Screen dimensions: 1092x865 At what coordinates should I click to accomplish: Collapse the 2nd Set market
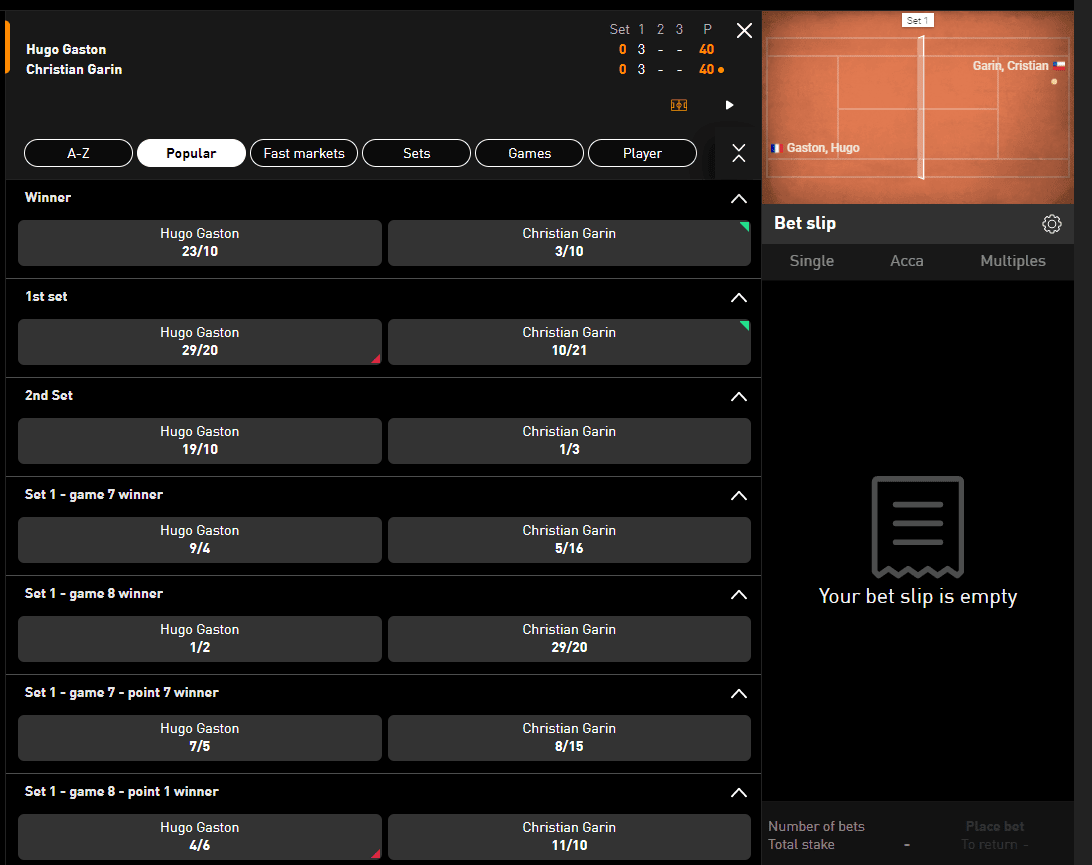click(739, 397)
